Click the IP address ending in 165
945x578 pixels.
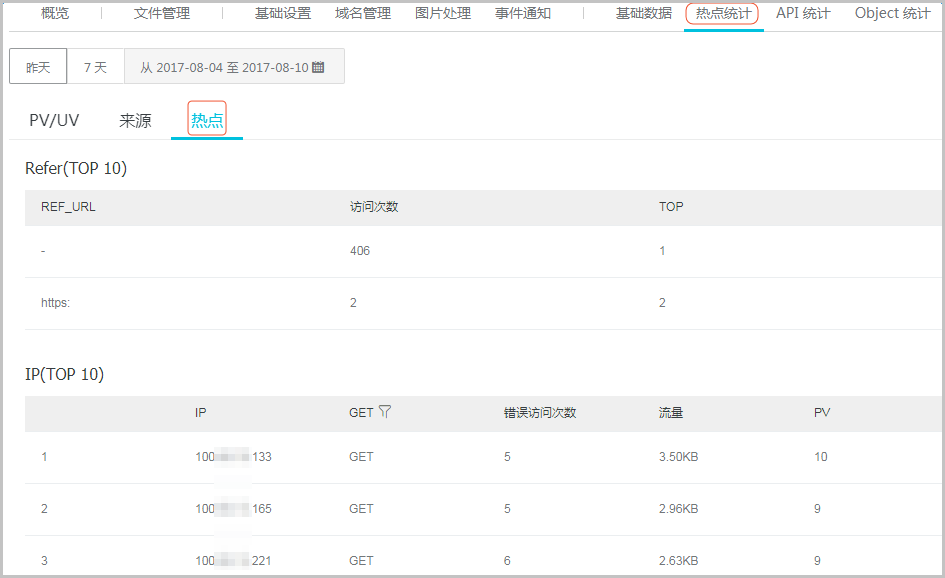[233, 509]
